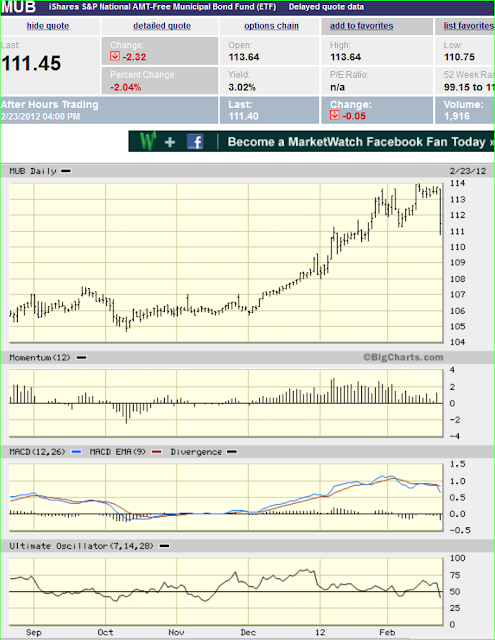Image resolution: width=495 pixels, height=640 pixels.
Task: Click the after hours last price 111.40
Action: click(x=243, y=116)
